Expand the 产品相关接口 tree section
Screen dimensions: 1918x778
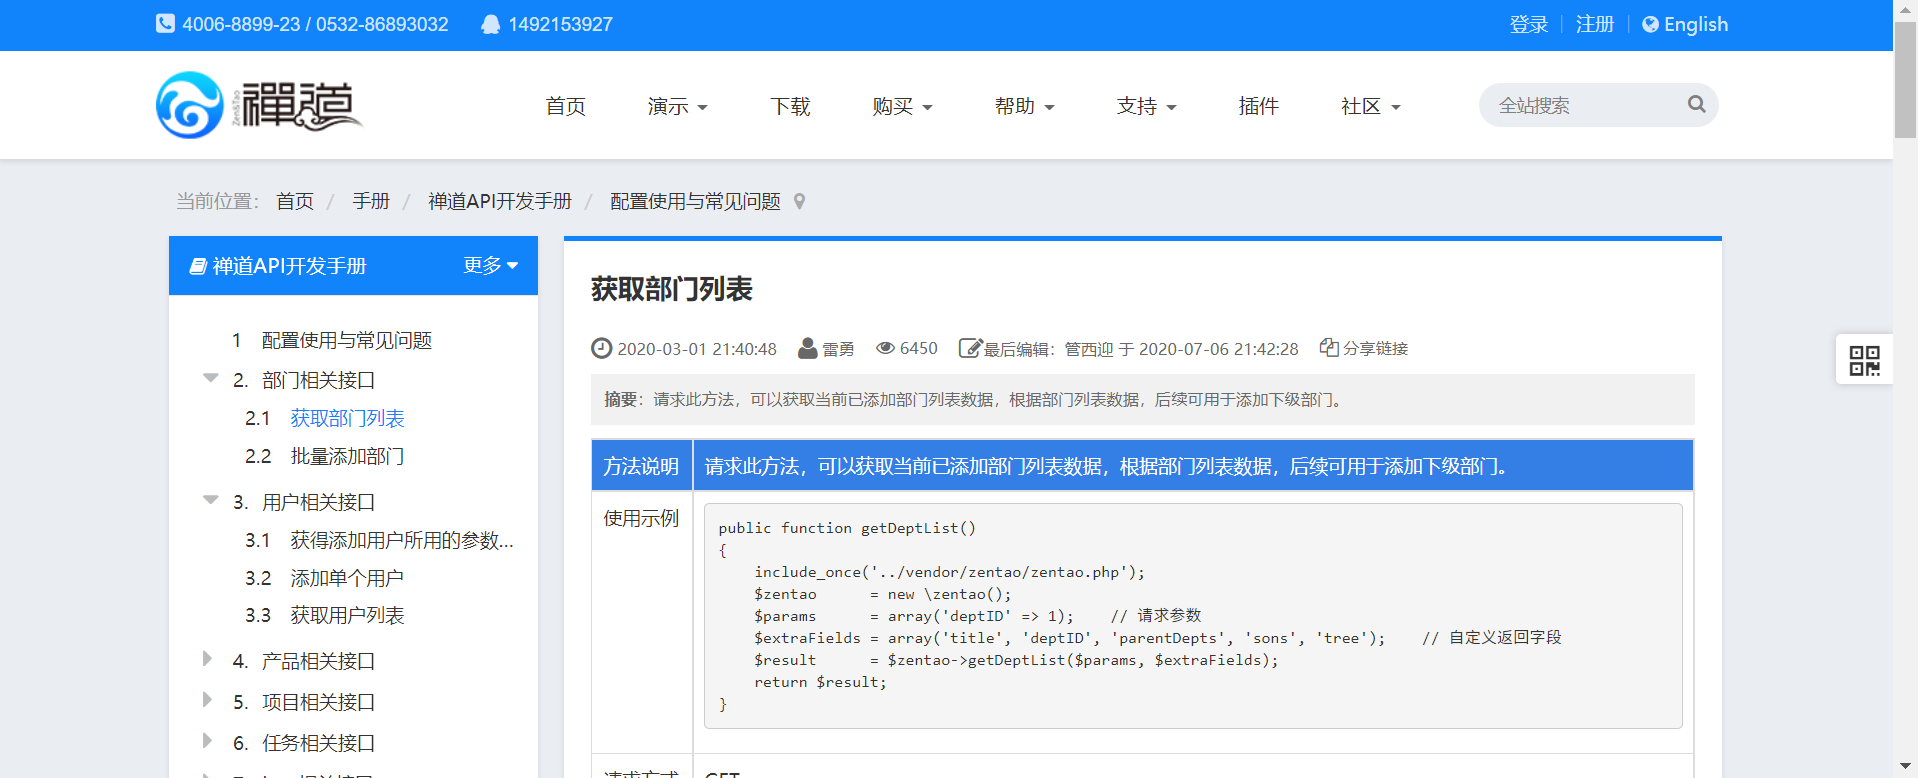208,659
